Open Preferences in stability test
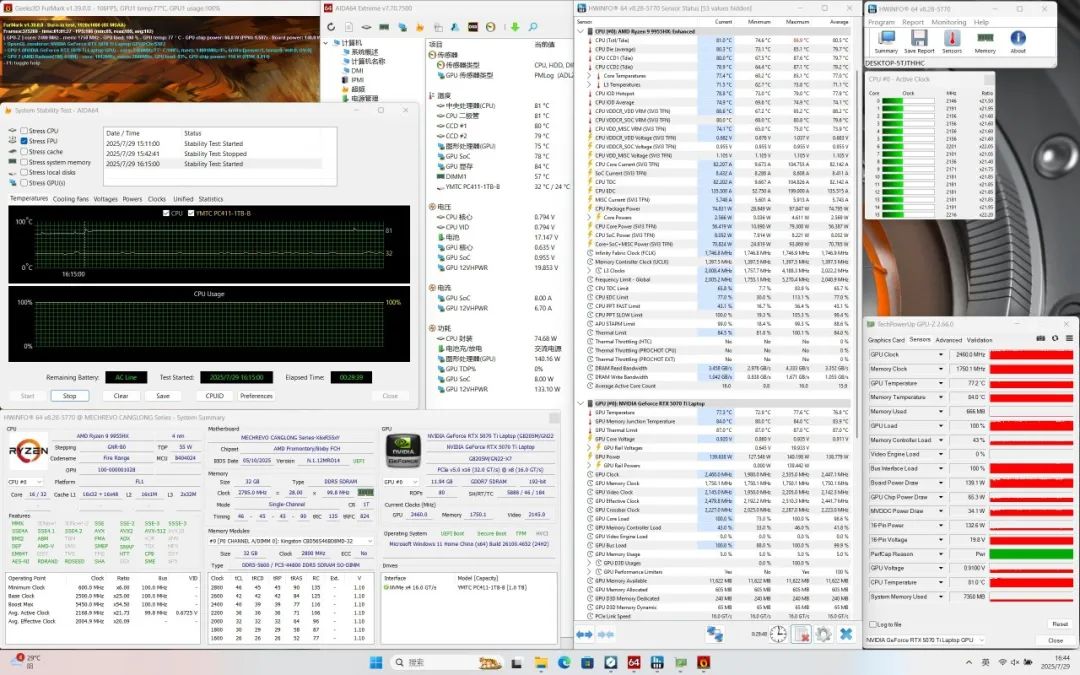Viewport: 1080px width, 675px height. (x=256, y=396)
